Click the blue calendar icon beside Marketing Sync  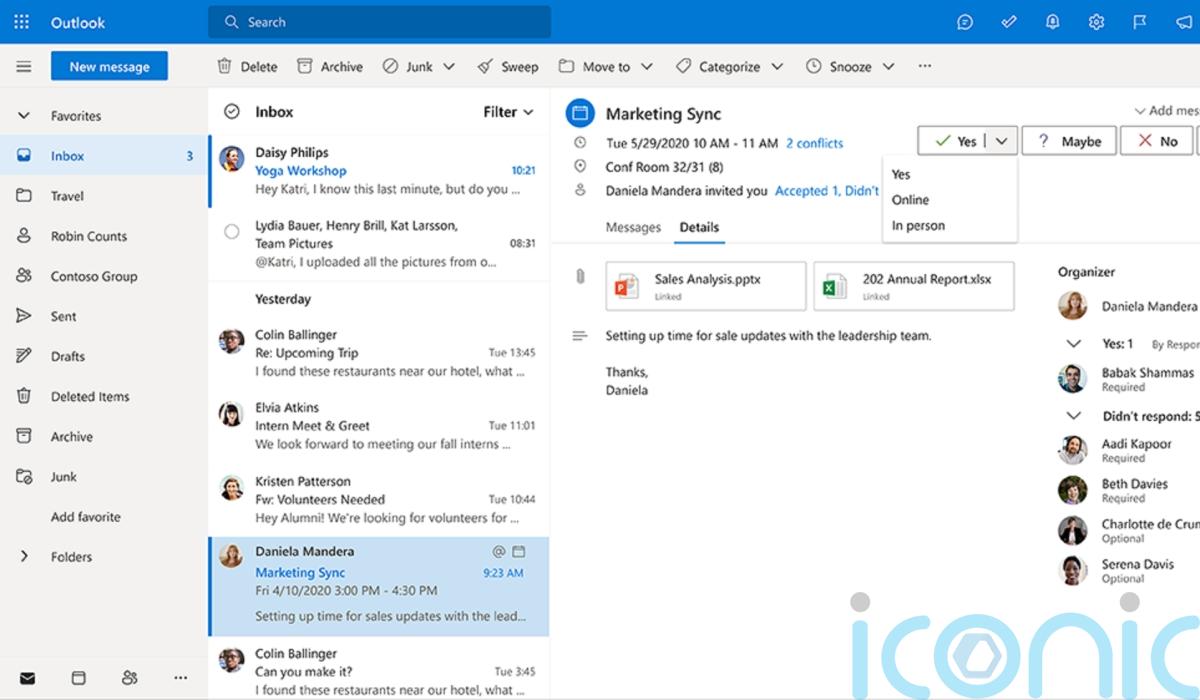pos(580,113)
